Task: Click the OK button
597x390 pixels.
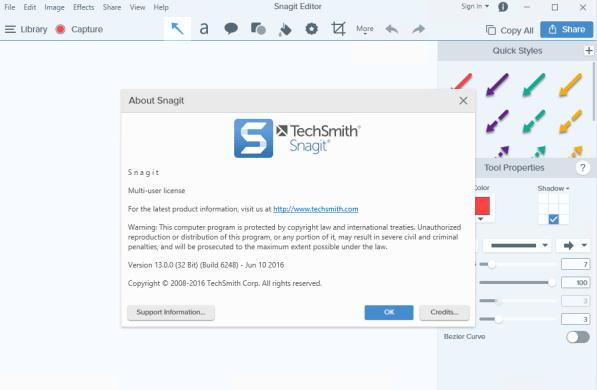Action: [x=389, y=312]
